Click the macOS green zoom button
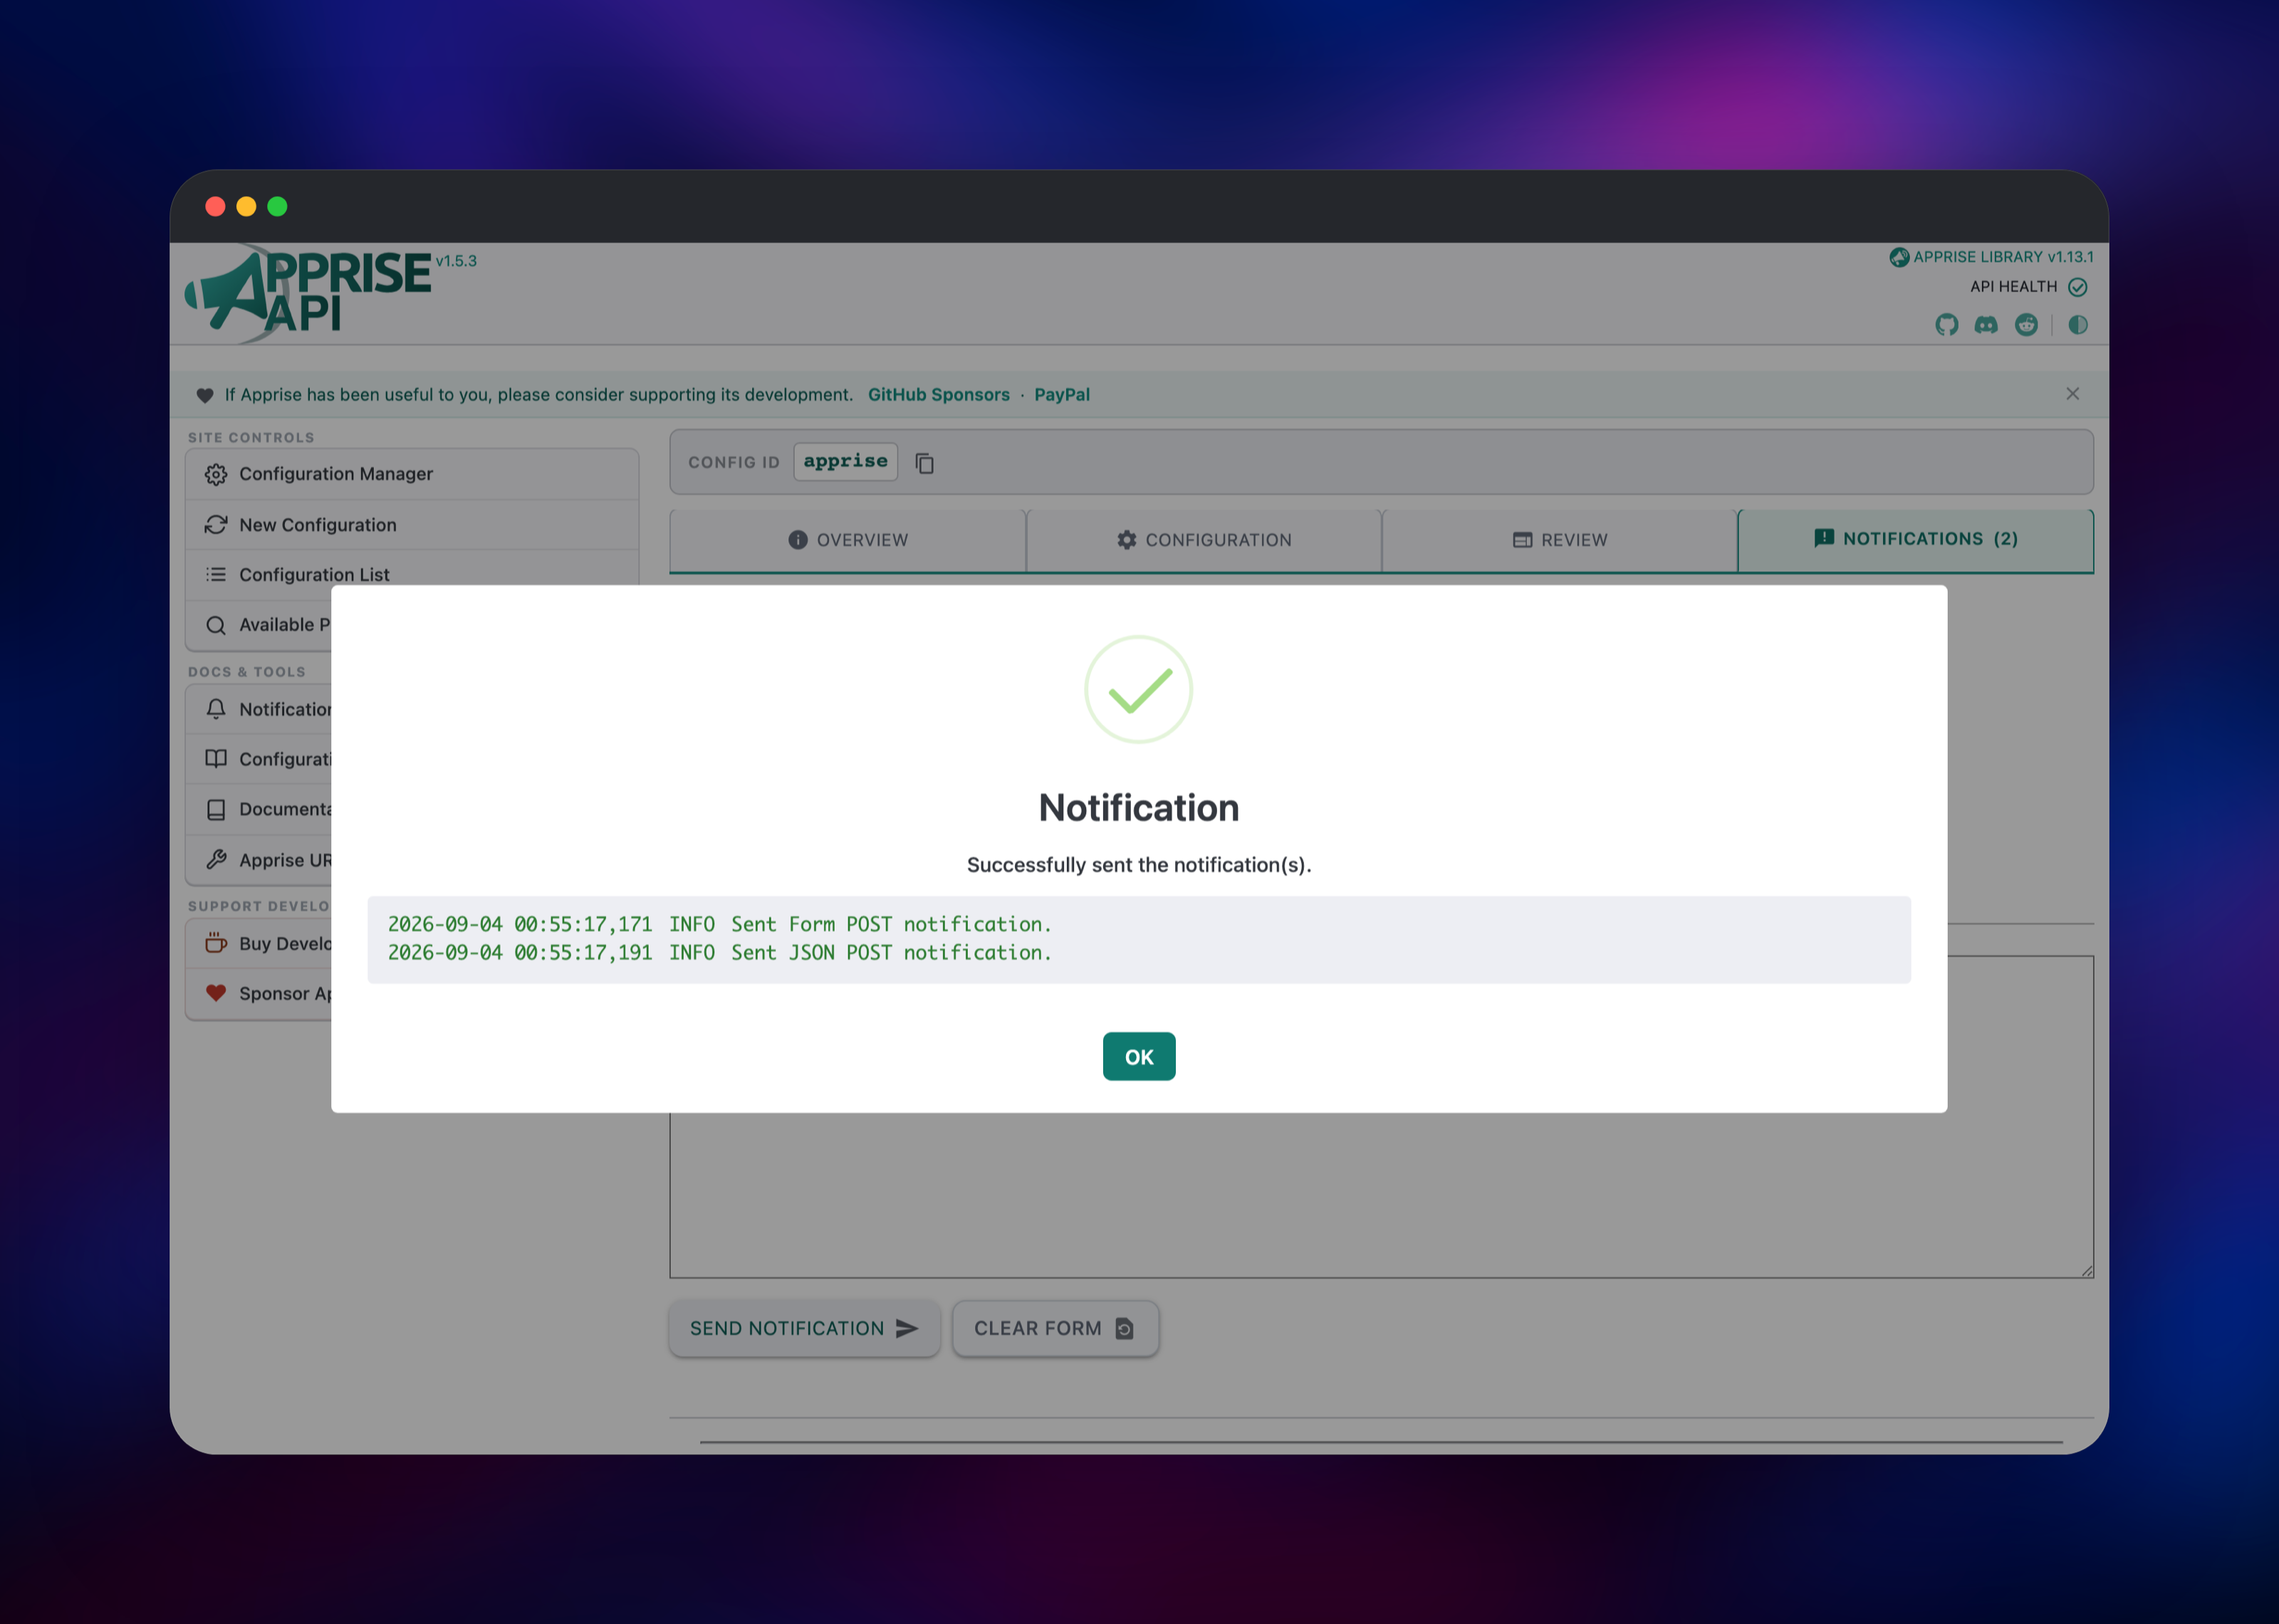The image size is (2279, 1624). click(x=277, y=206)
